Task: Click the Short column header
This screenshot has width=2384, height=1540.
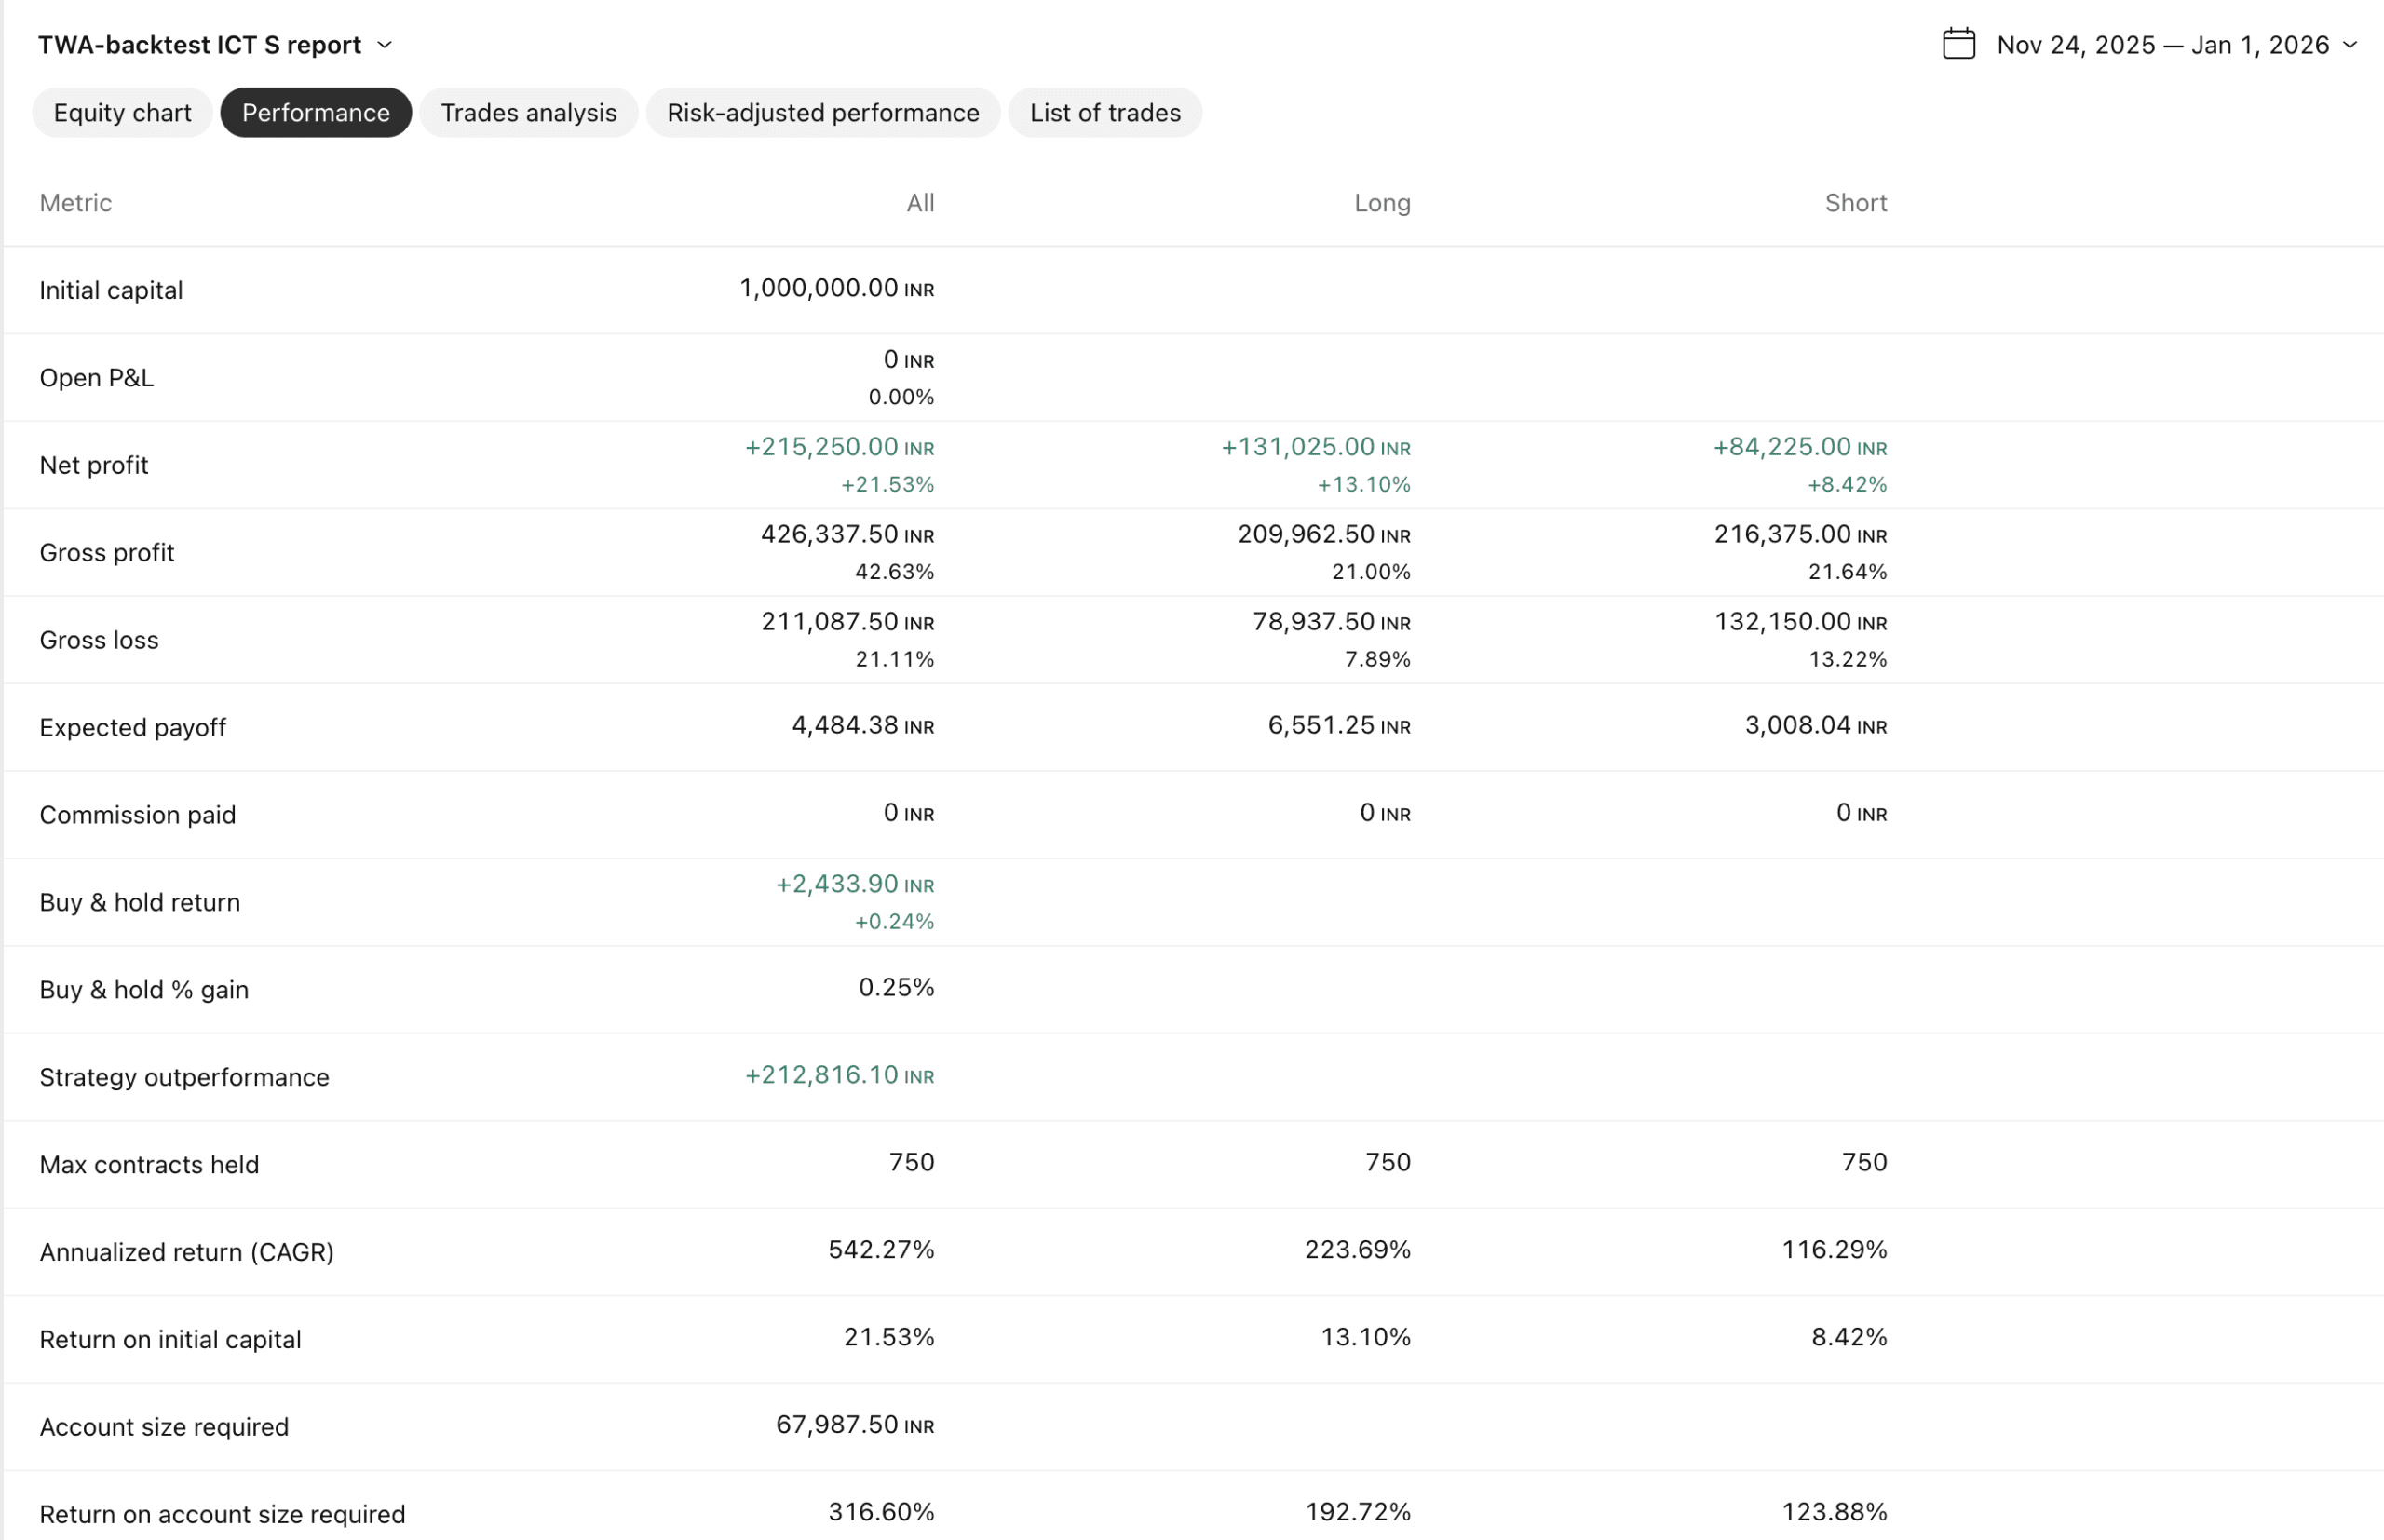Action: coord(1855,202)
